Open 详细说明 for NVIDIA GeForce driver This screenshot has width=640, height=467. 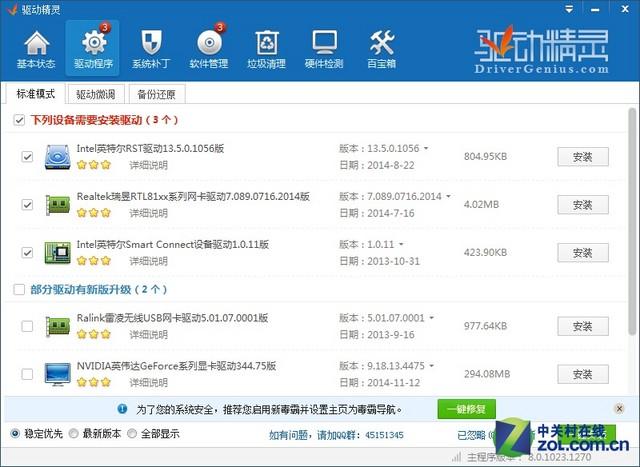pos(149,382)
